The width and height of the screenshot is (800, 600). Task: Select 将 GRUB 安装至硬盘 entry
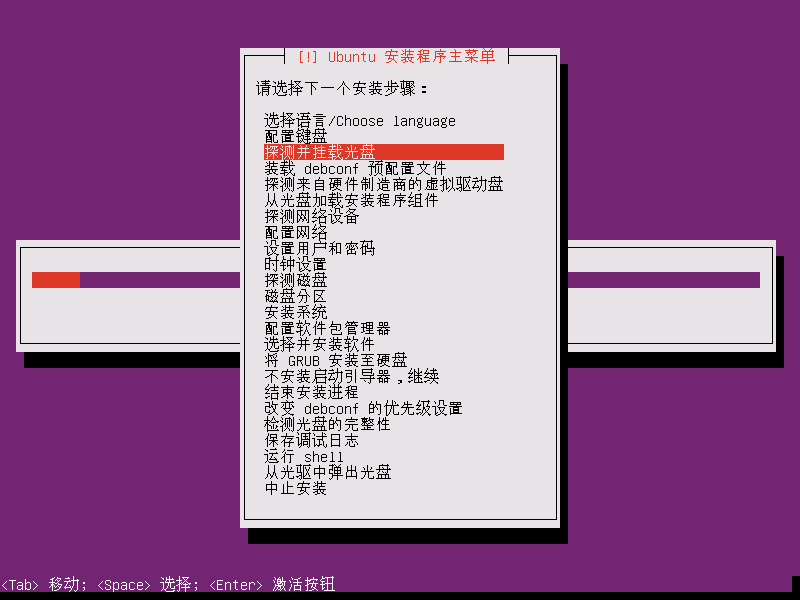click(x=336, y=360)
